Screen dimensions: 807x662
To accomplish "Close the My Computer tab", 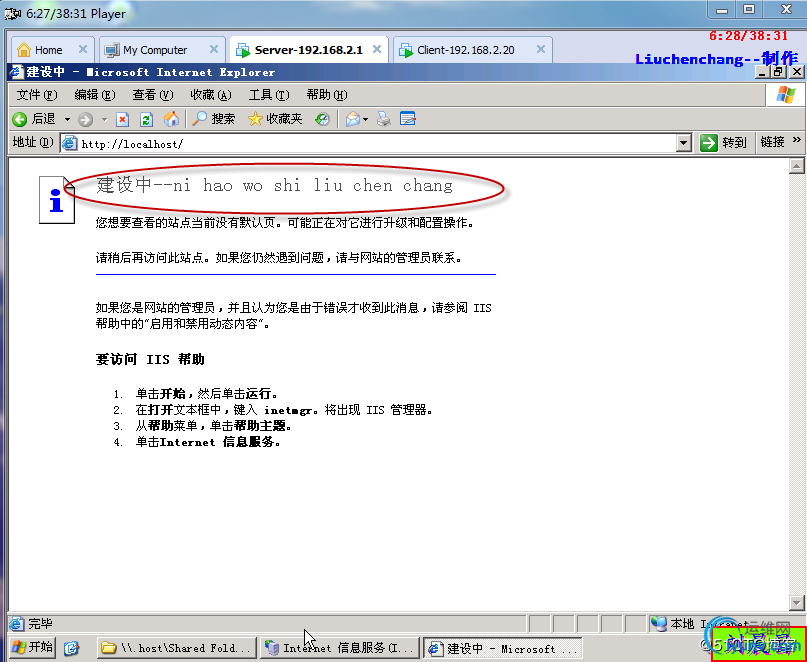I will click(x=214, y=49).
